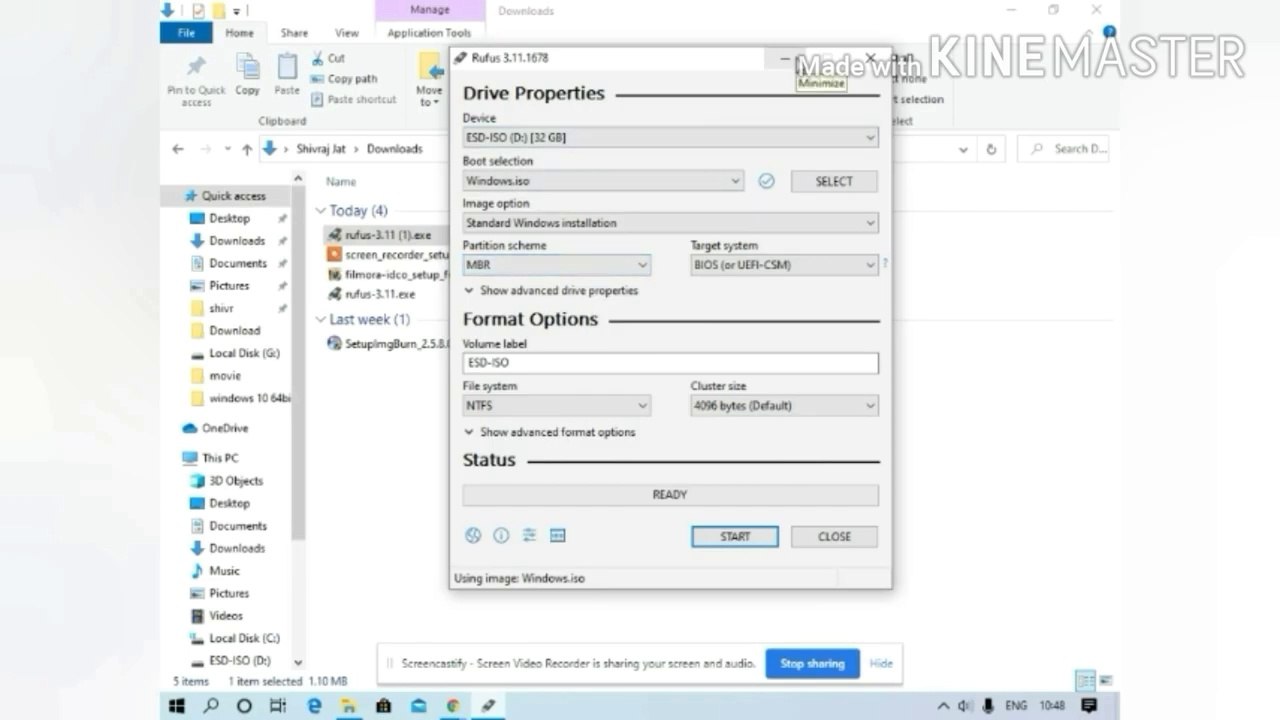
Task: Go back with Explorer's back arrow
Action: coord(178,149)
